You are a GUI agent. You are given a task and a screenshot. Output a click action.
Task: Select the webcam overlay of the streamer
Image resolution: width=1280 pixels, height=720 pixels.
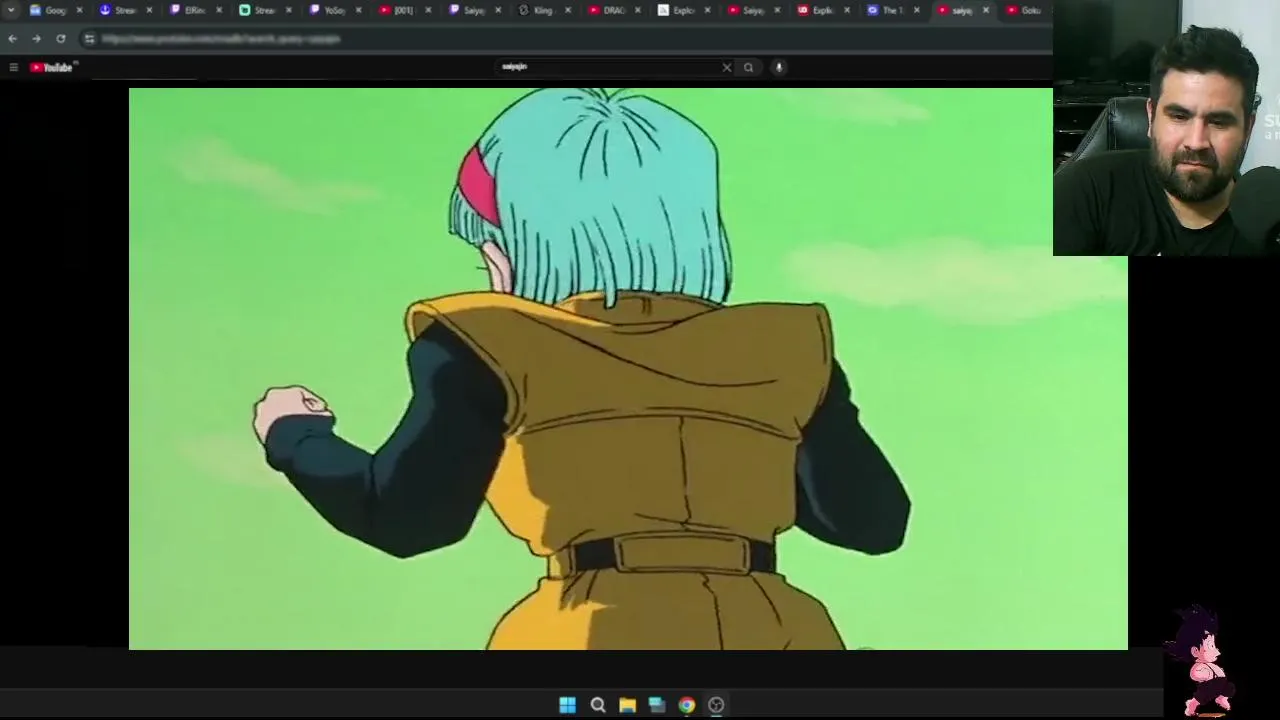coord(1166,128)
